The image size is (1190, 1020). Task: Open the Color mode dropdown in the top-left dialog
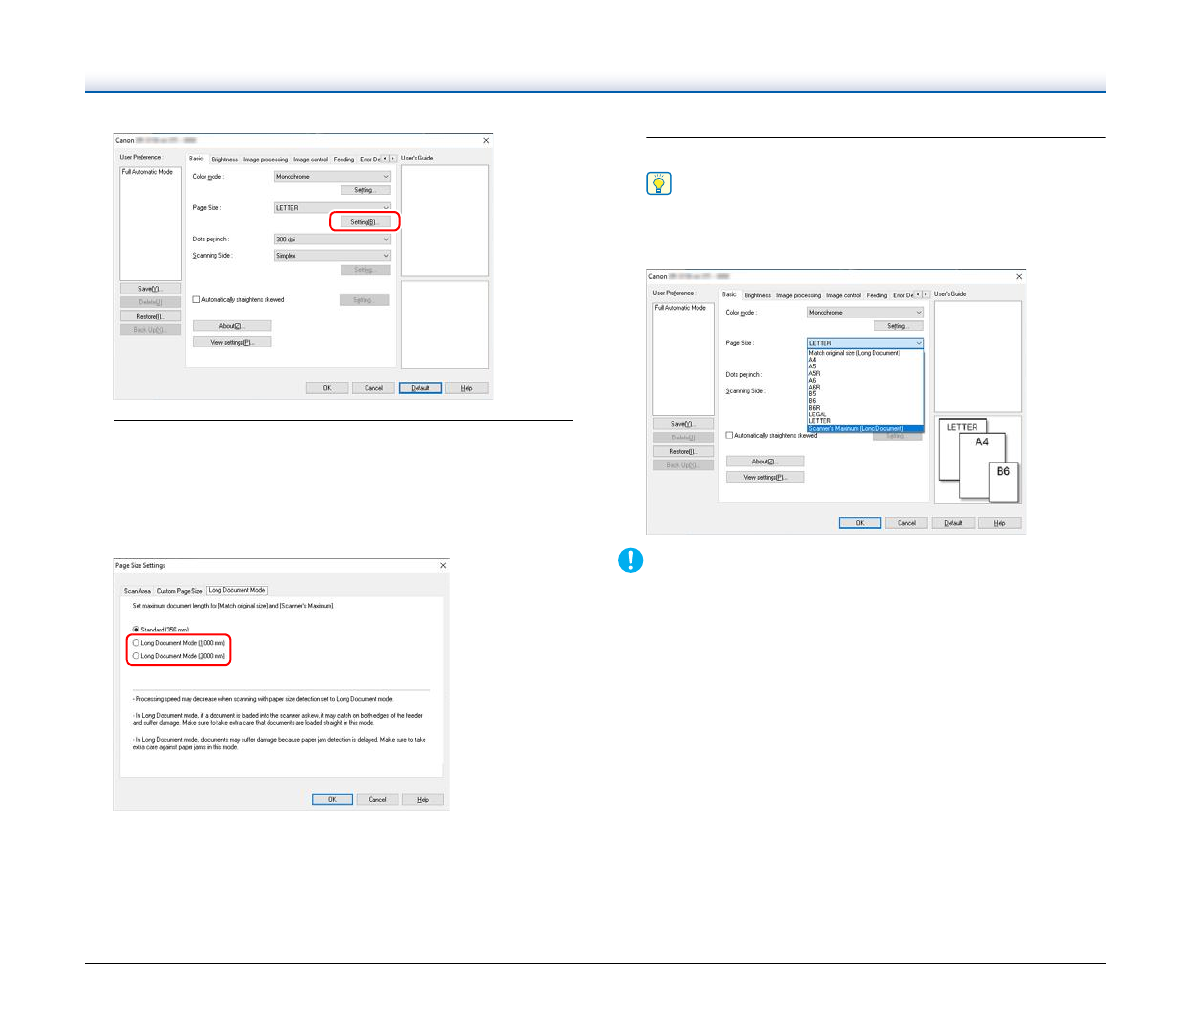point(332,177)
